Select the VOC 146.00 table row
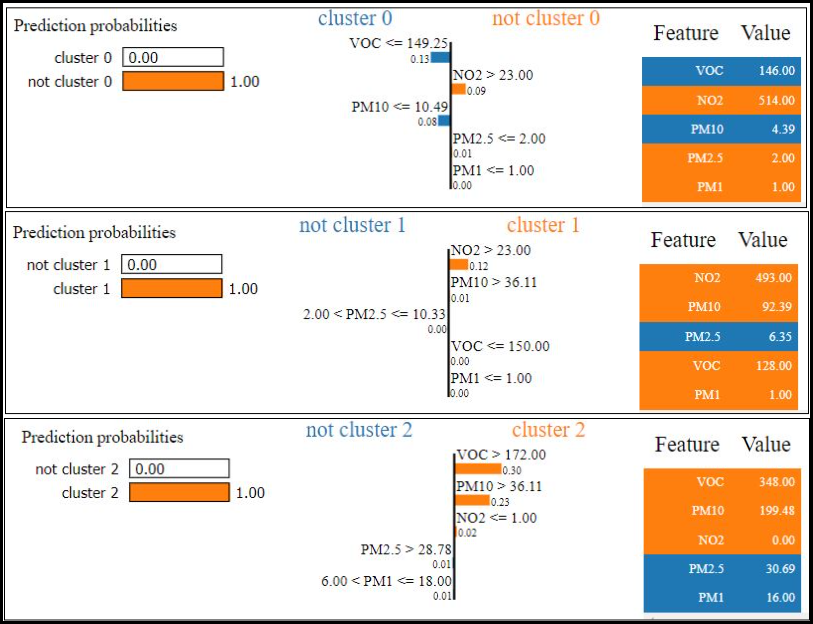 point(720,71)
